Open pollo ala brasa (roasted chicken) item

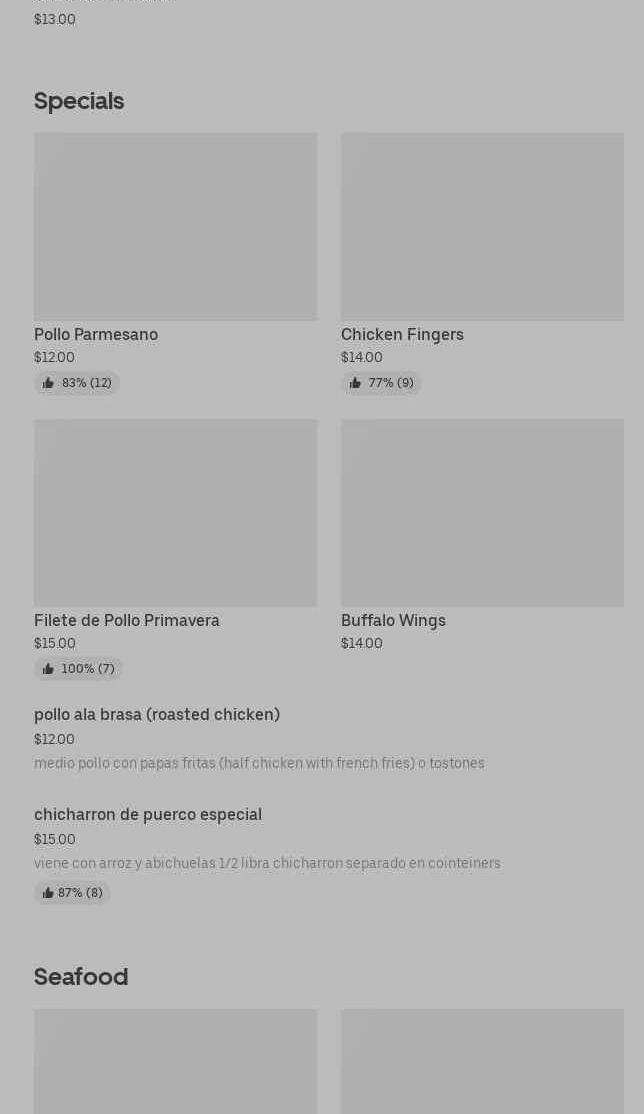click(157, 714)
